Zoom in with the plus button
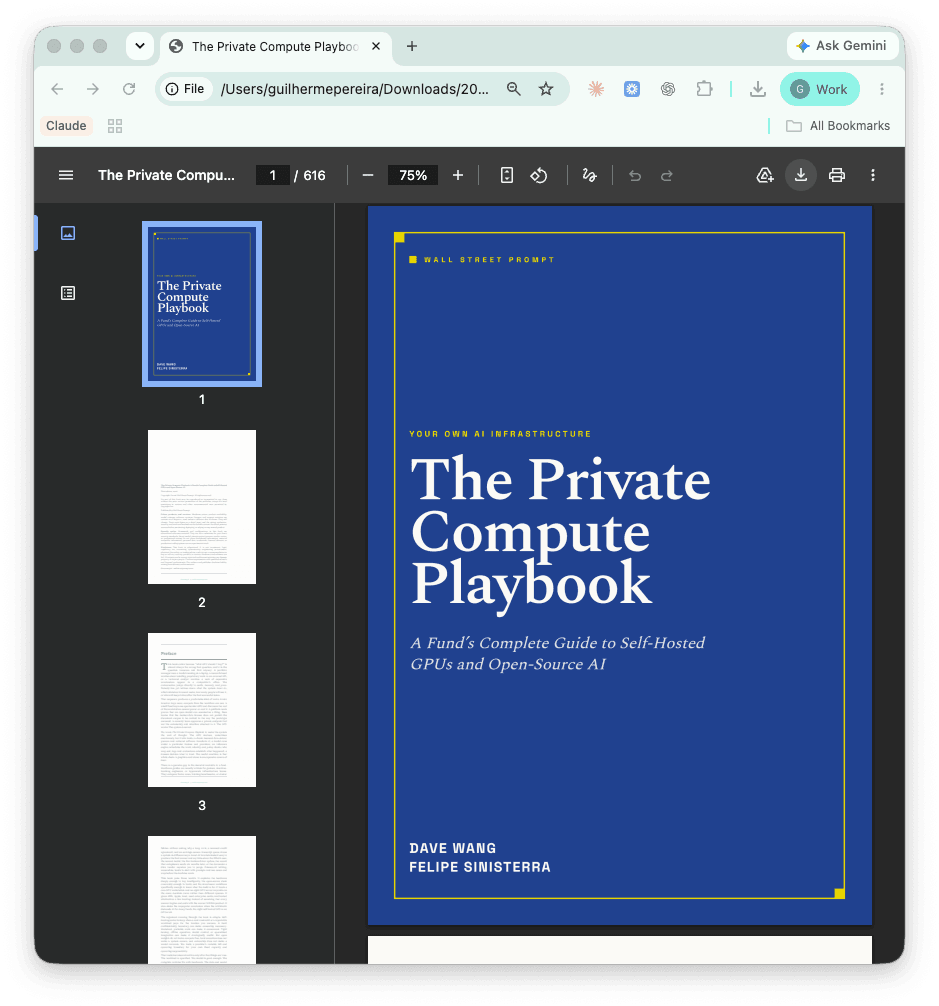 [458, 175]
